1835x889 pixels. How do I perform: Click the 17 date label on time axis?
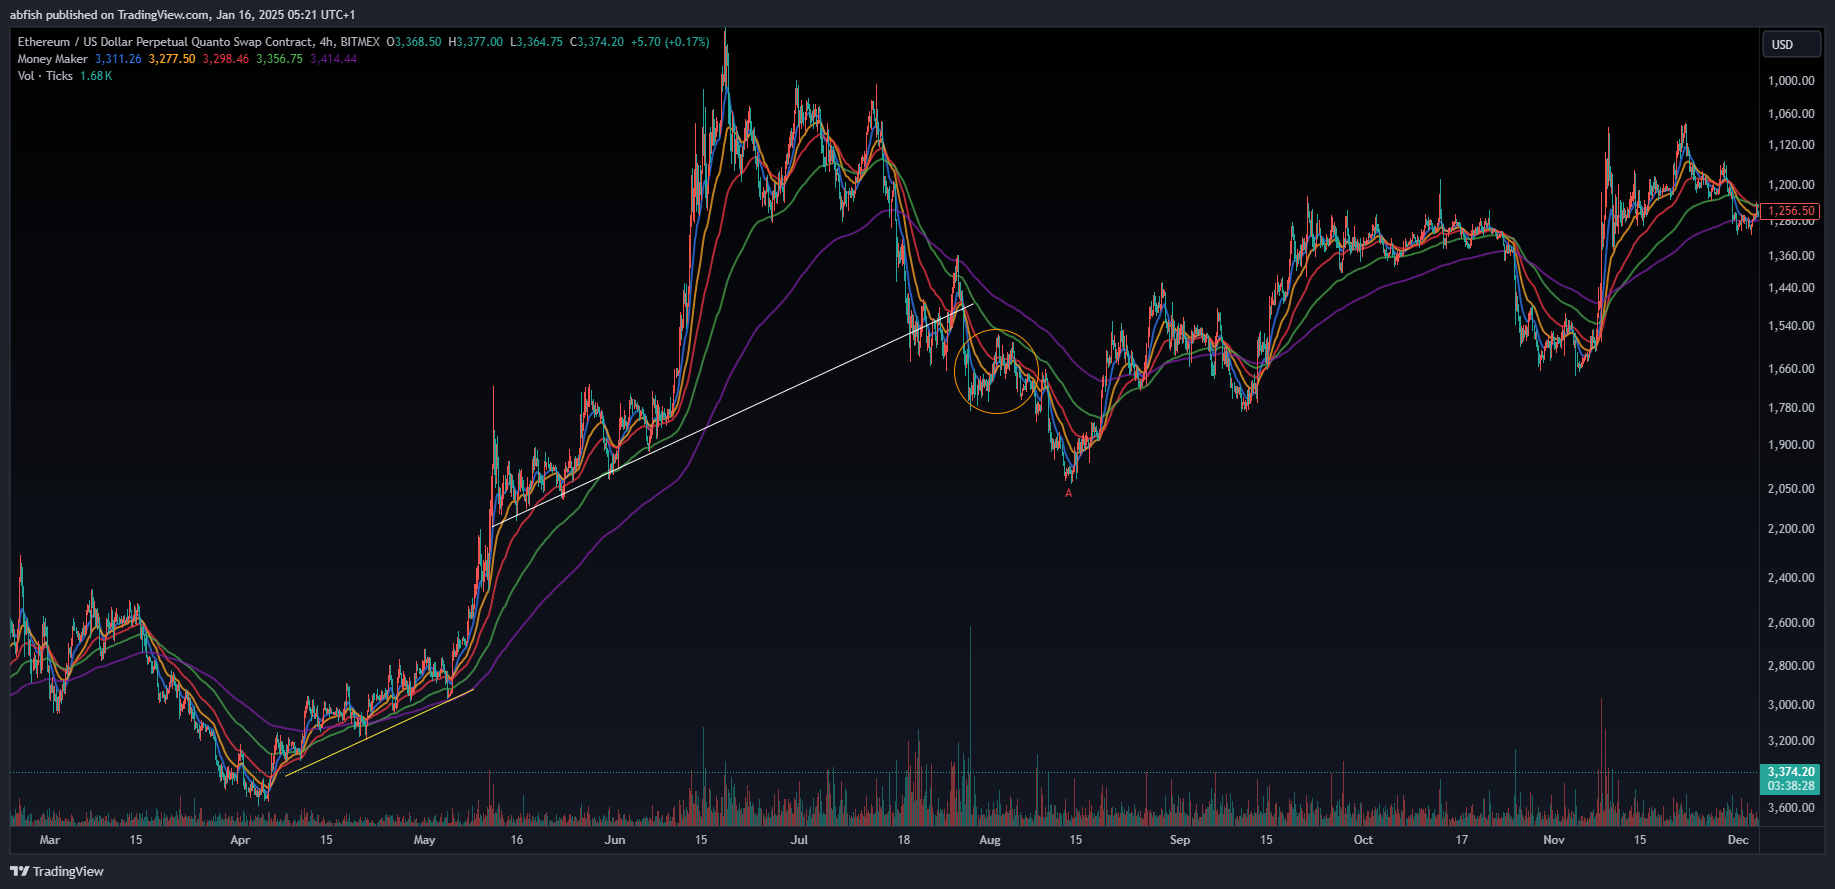click(1462, 840)
